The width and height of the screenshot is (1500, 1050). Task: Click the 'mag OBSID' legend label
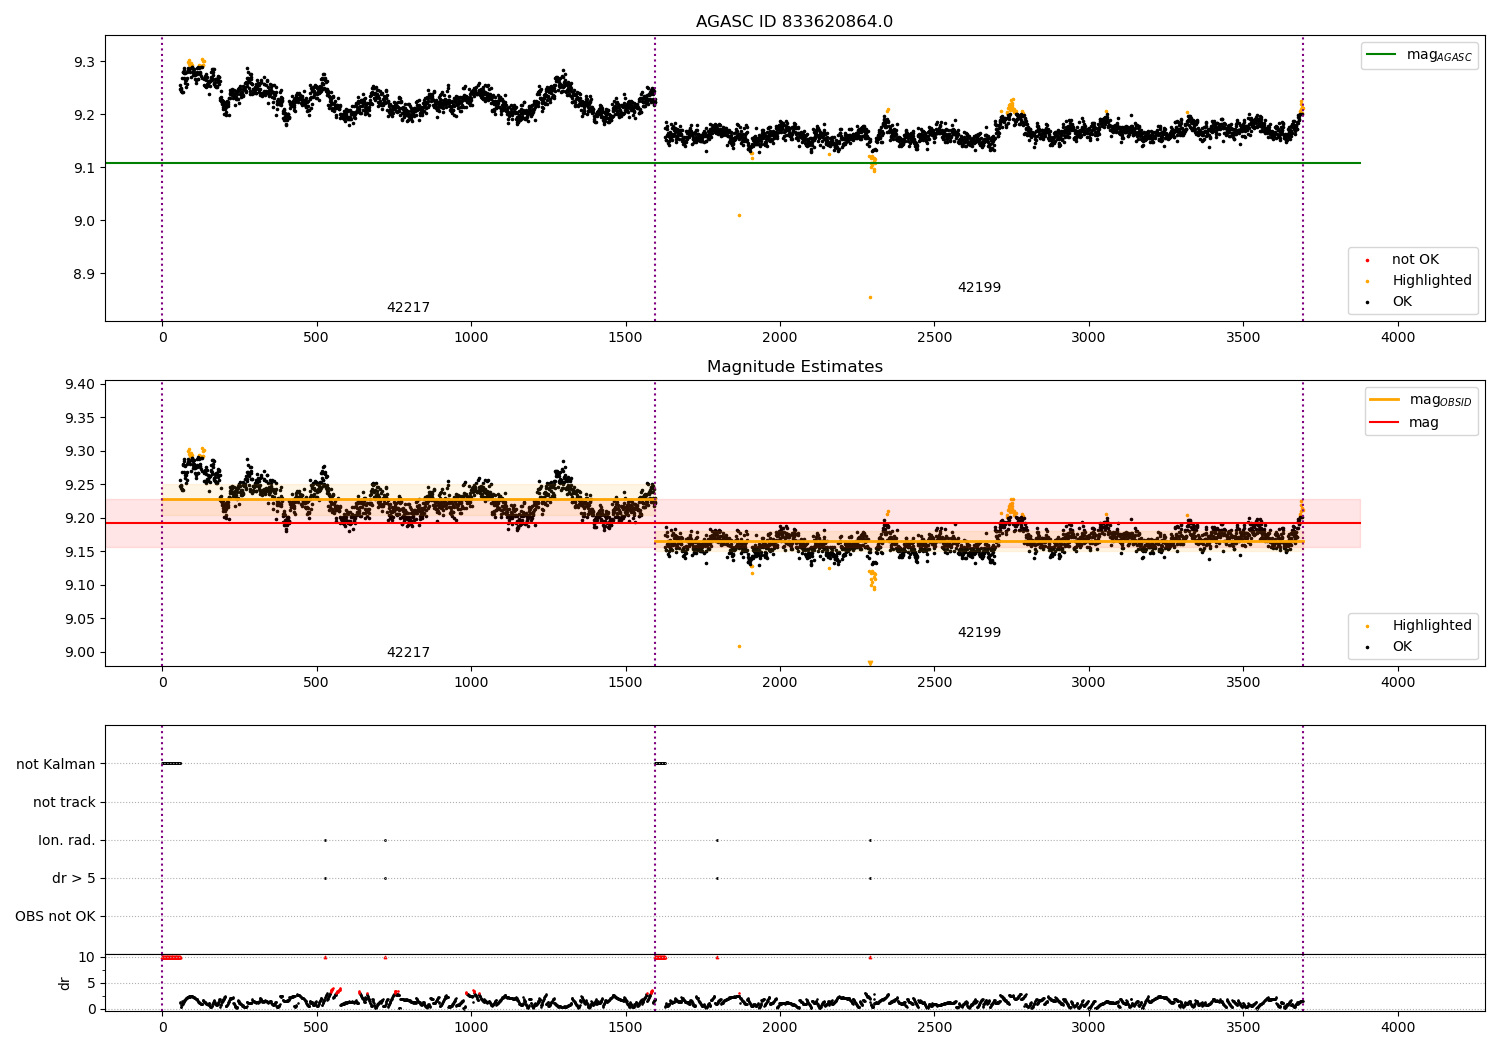pos(1440,400)
